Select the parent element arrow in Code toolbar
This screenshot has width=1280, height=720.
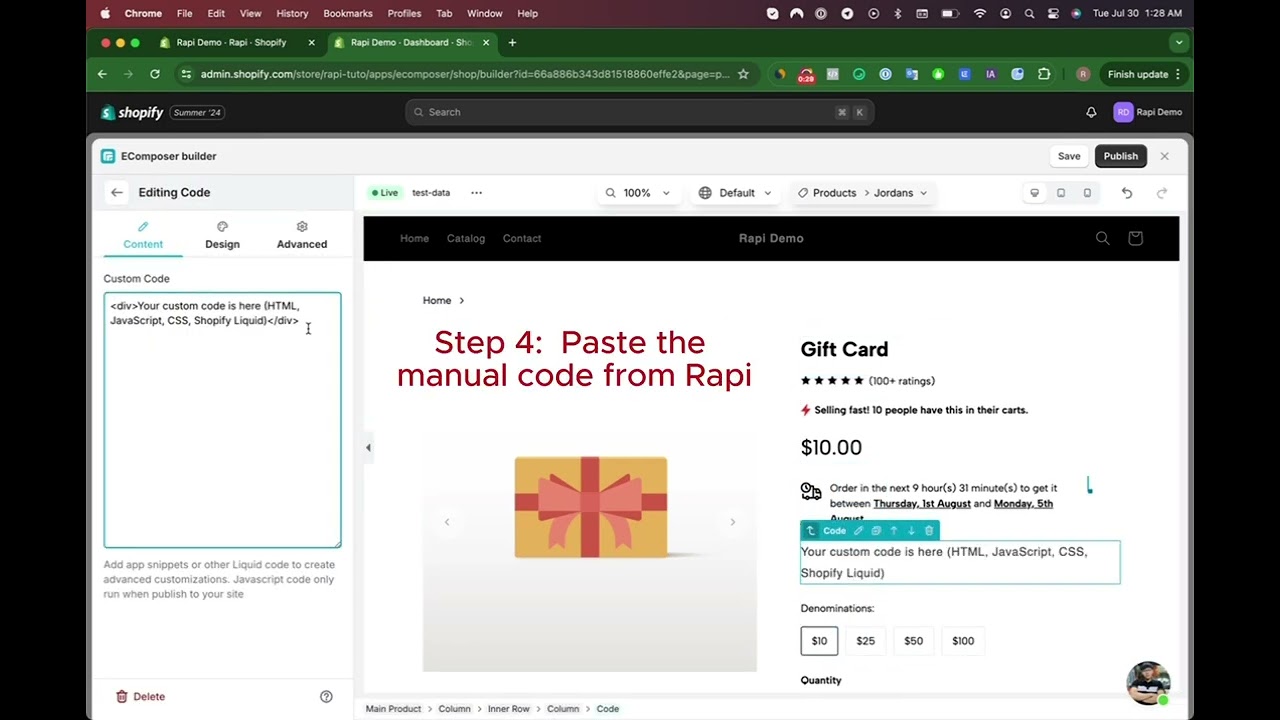click(x=811, y=531)
